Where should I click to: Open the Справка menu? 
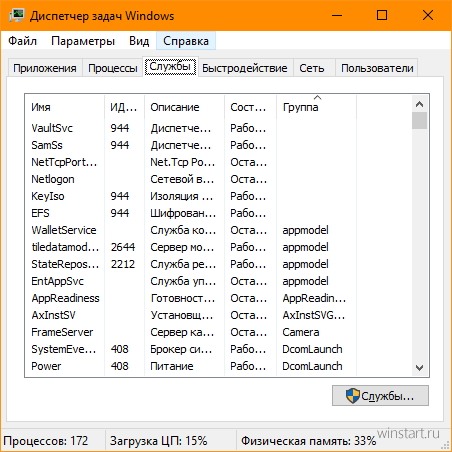186,41
